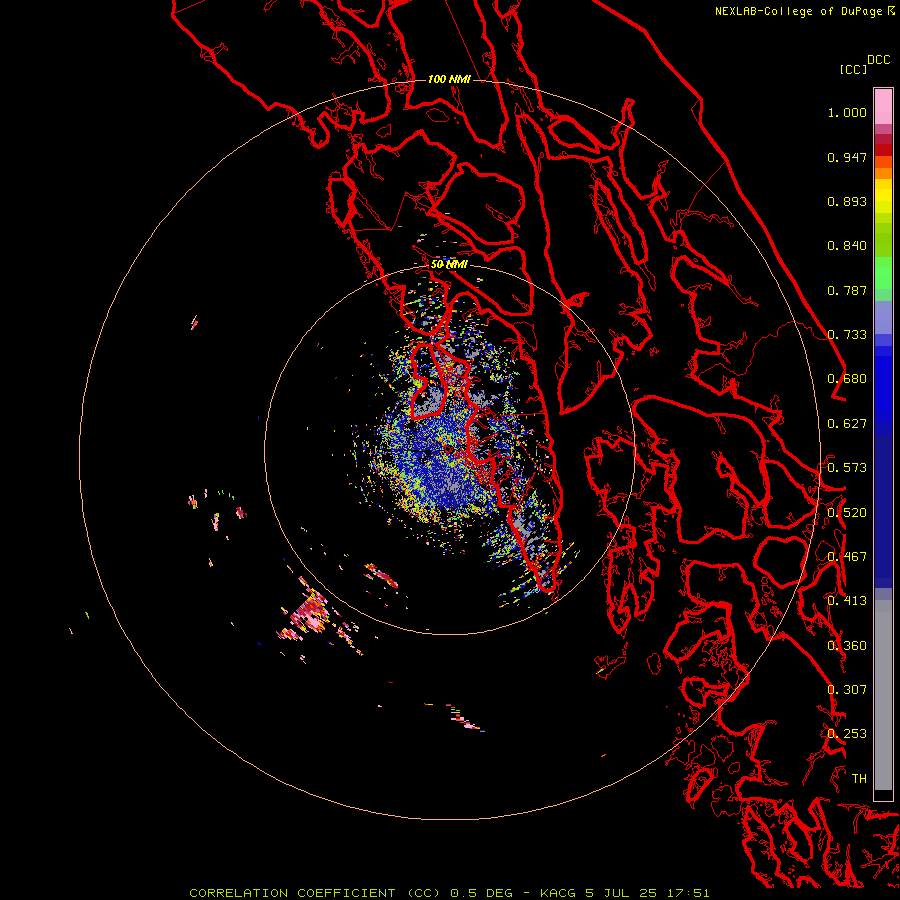Select the 0.947 value on the color scale

coord(847,157)
